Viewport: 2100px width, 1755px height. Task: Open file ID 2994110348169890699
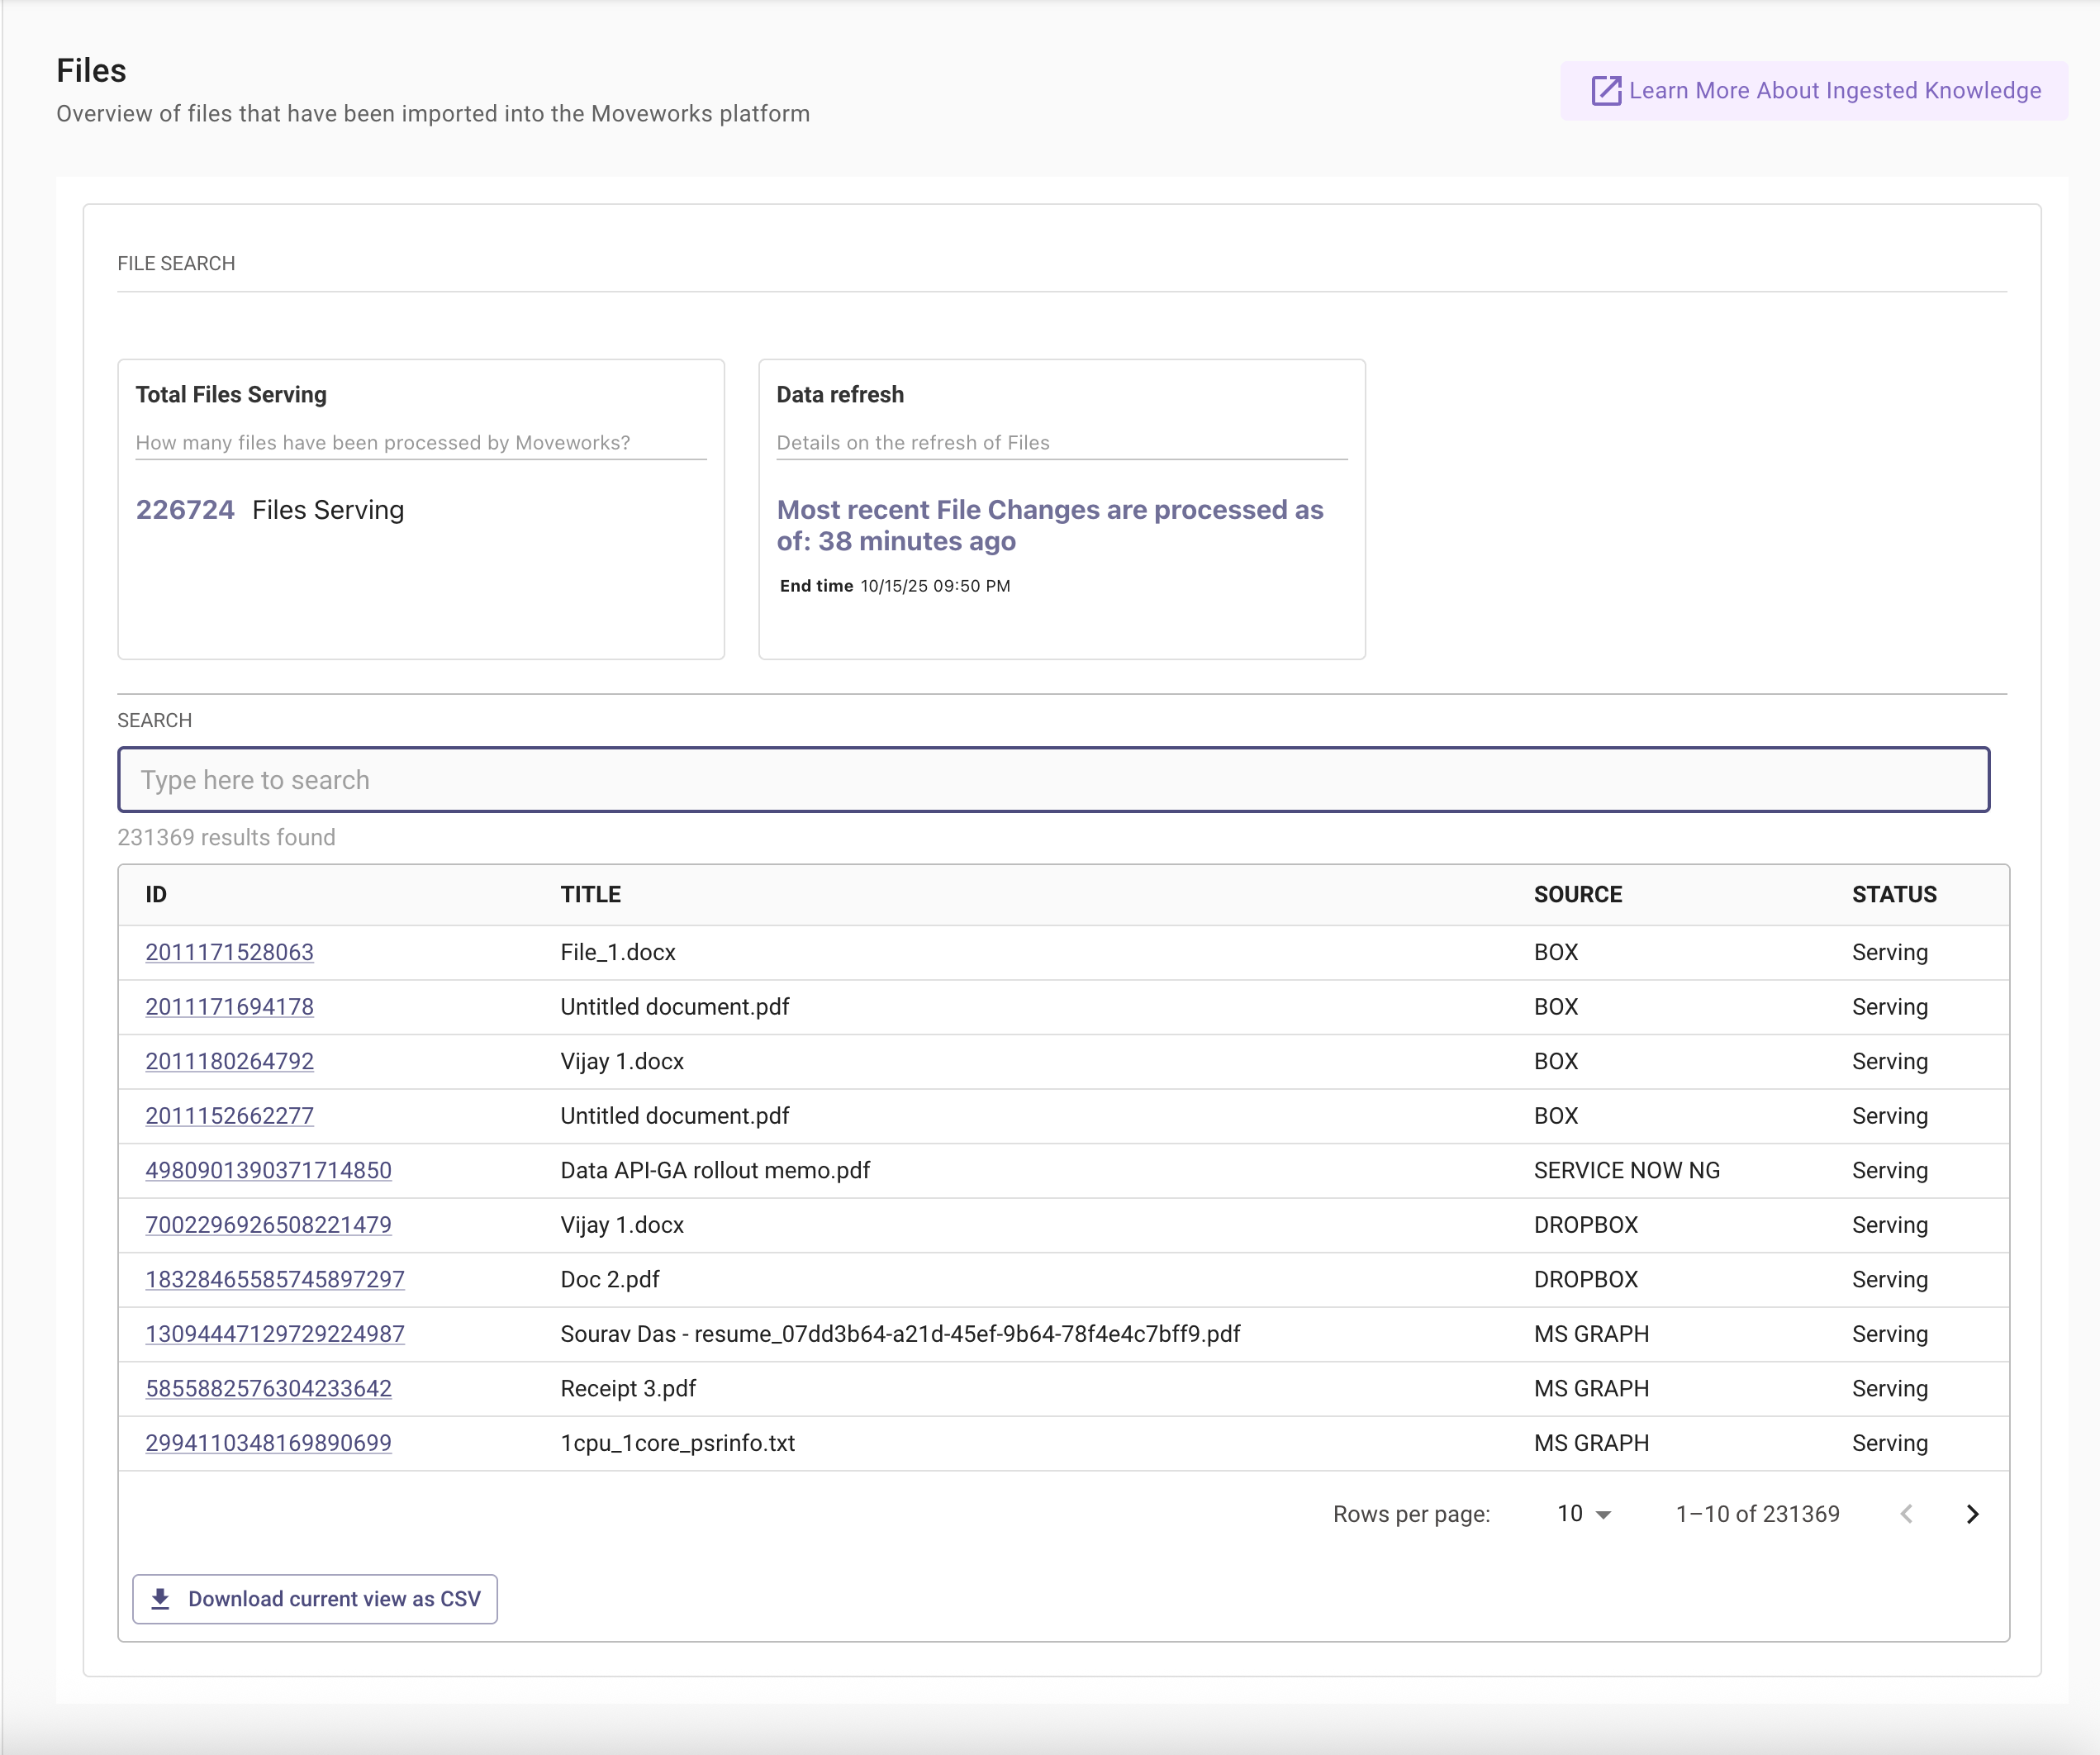268,1443
